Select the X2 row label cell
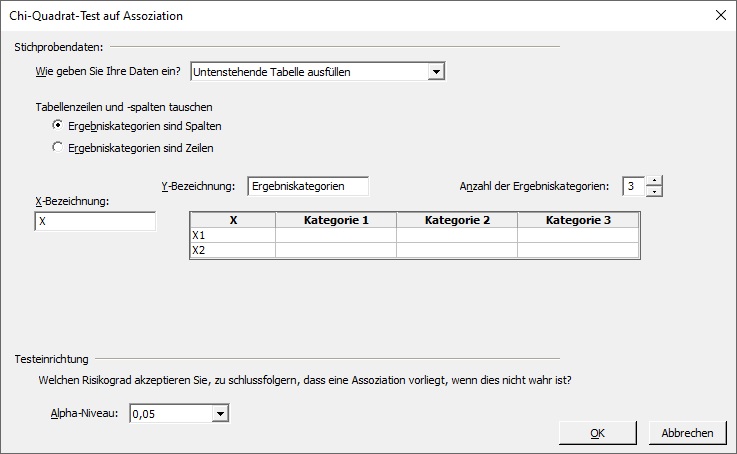This screenshot has width=737, height=454. tap(233, 250)
